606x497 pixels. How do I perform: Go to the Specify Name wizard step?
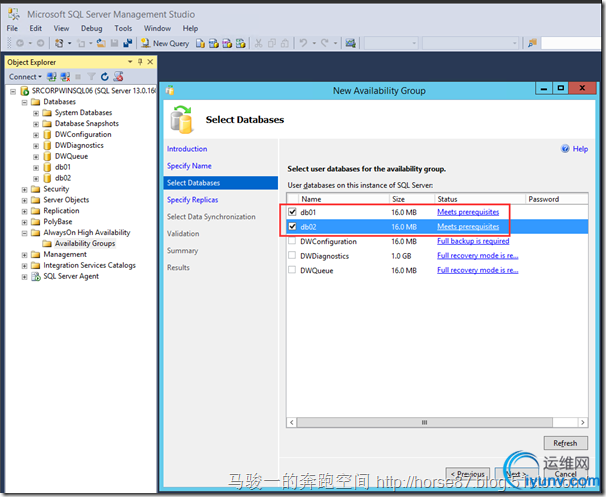(x=189, y=166)
